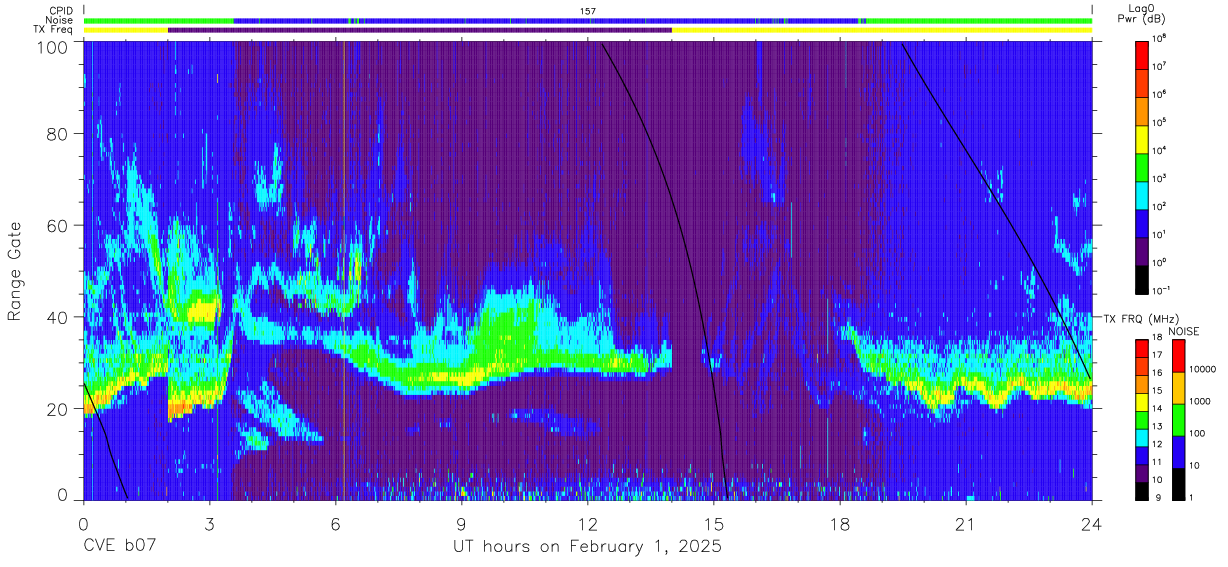This screenshot has width=1228, height=567.
Task: Click the 16 MHz label on frequency legend
Action: tap(1158, 373)
